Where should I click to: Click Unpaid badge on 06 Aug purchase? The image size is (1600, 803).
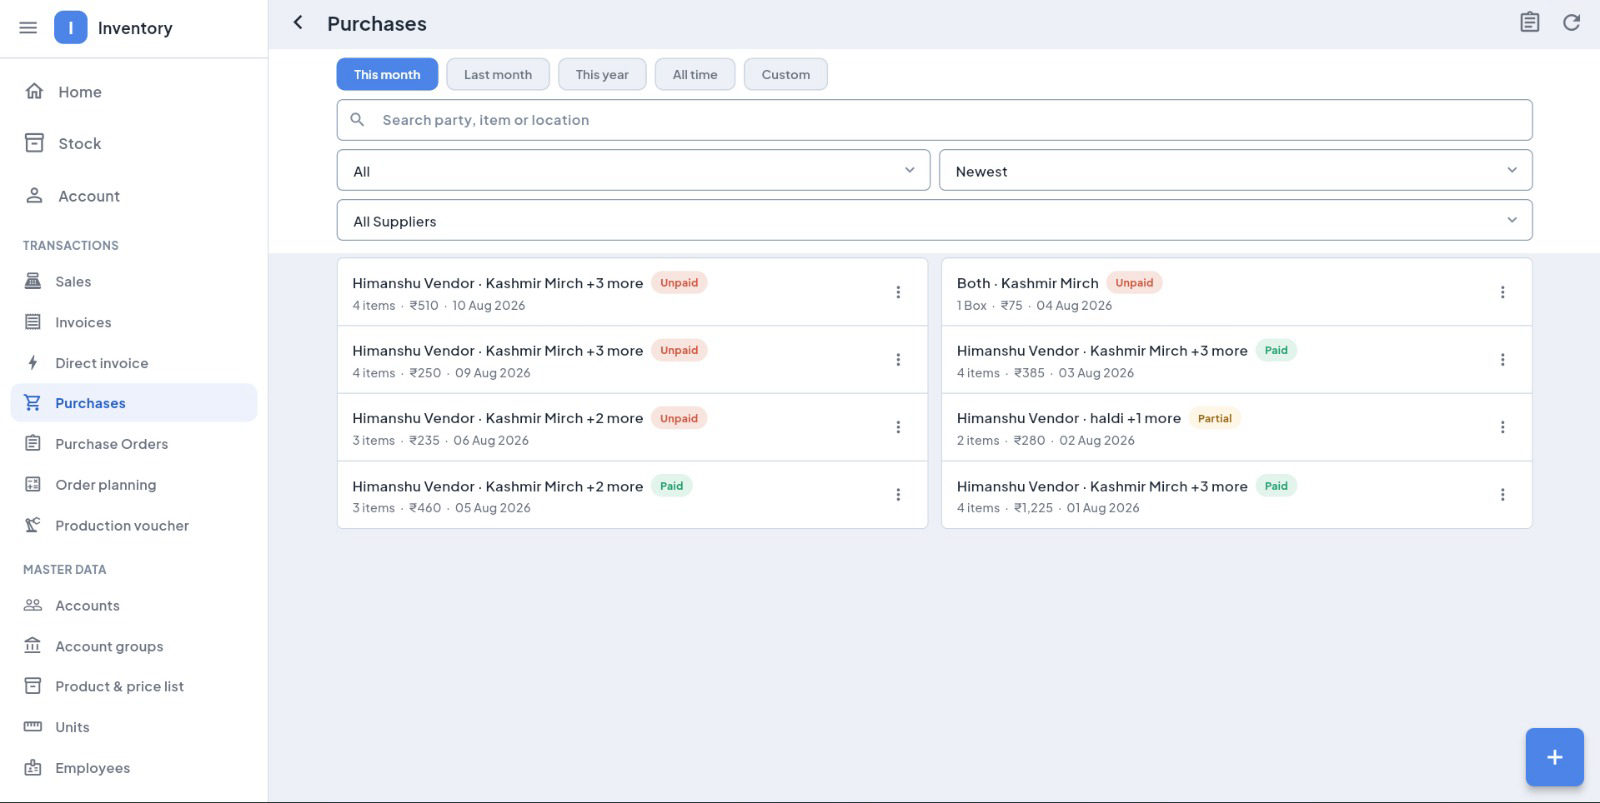(679, 418)
